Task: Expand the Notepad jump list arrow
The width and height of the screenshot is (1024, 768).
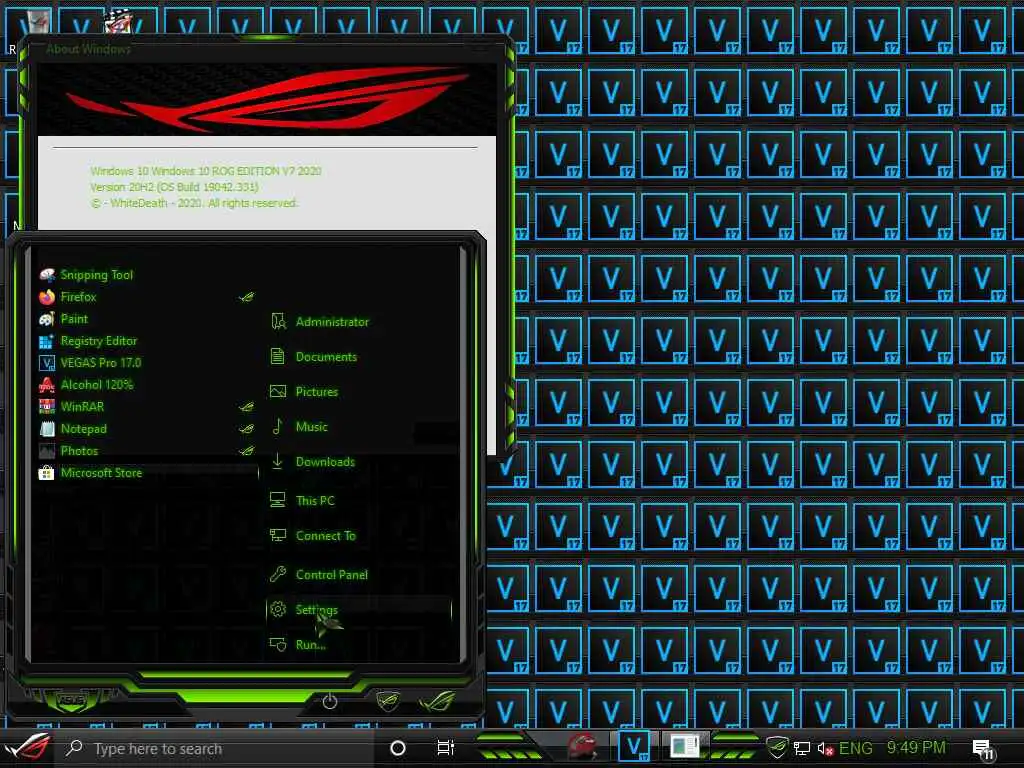Action: [246, 429]
